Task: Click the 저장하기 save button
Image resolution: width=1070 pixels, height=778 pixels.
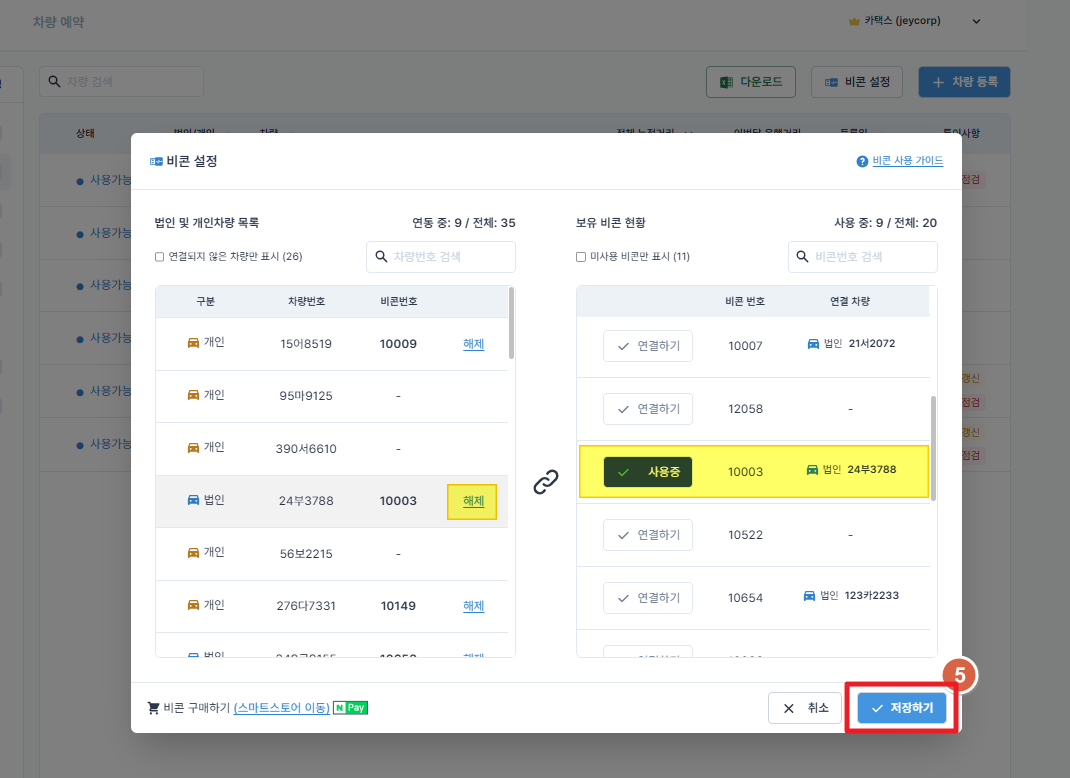Action: tap(901, 708)
